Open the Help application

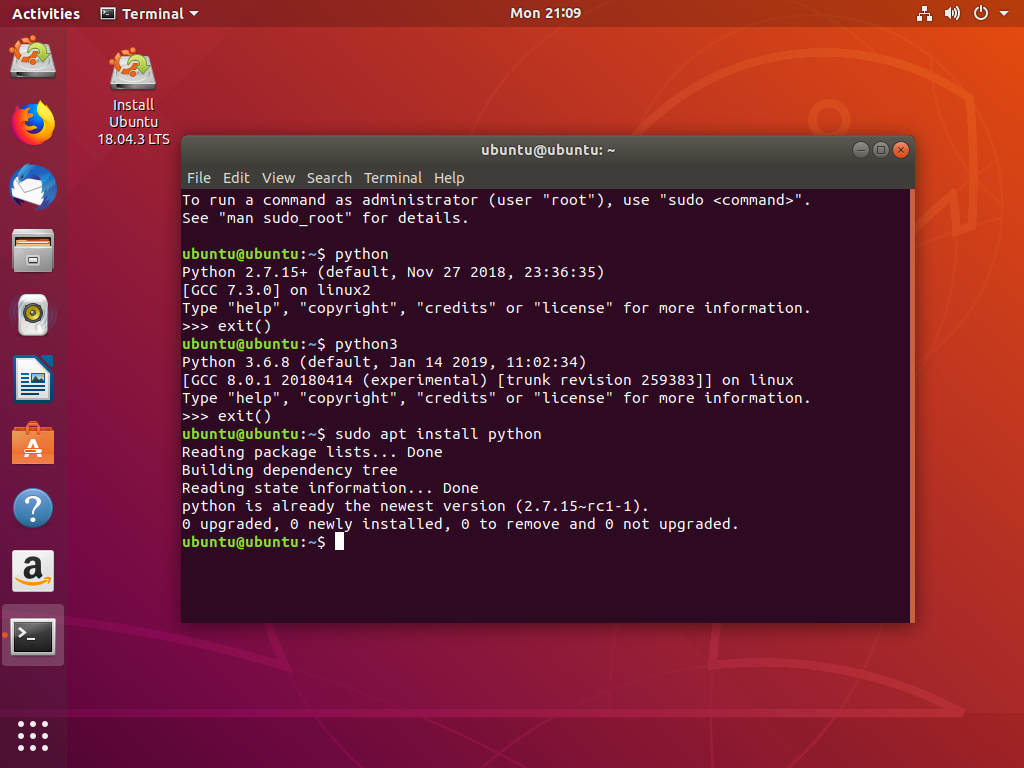(33, 508)
